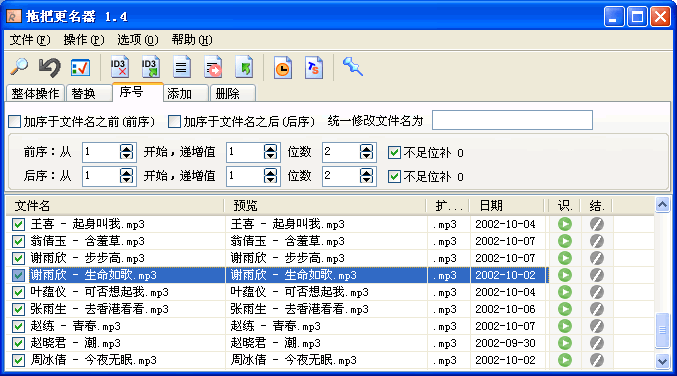Click the 扩... extension column header

point(448,206)
